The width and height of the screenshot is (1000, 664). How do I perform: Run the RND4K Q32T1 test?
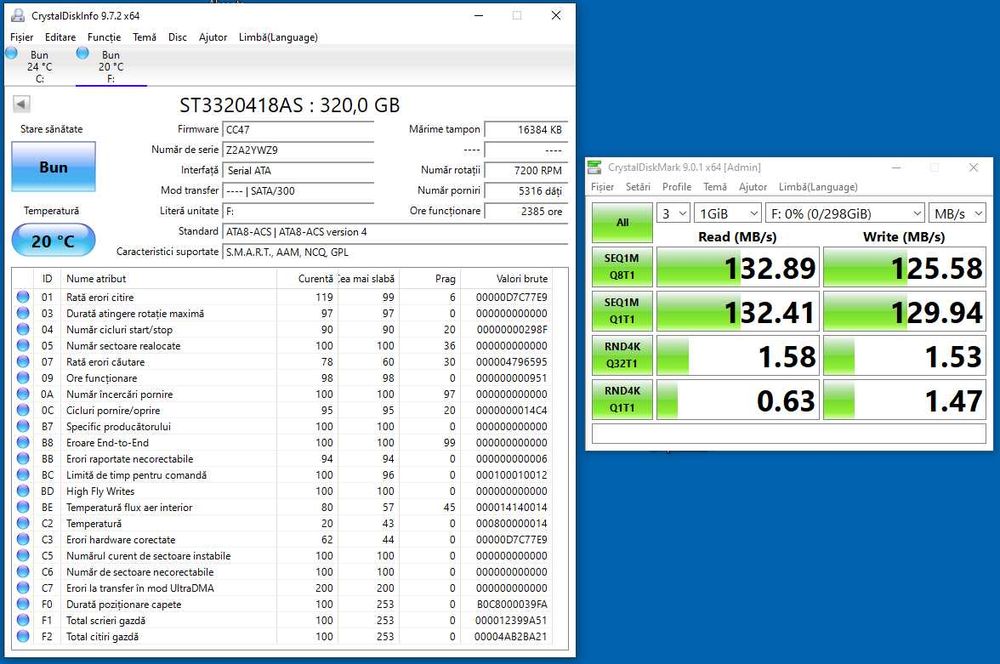[x=622, y=355]
